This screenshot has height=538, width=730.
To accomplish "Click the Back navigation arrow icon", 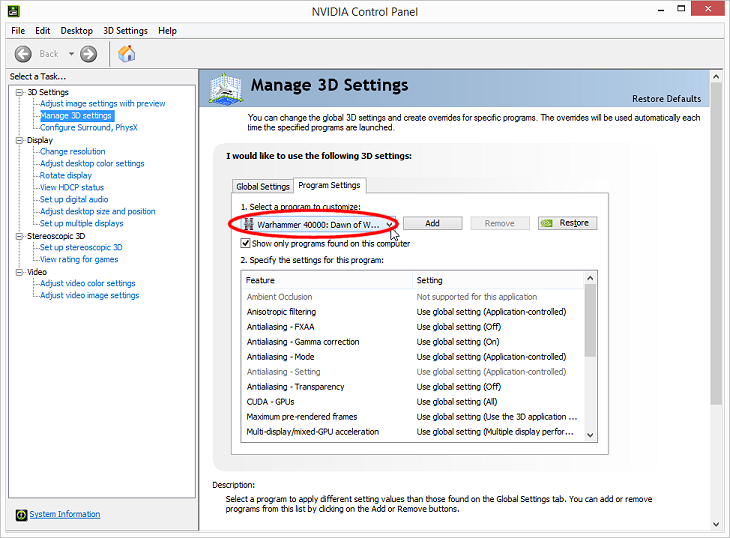I will coord(23,54).
